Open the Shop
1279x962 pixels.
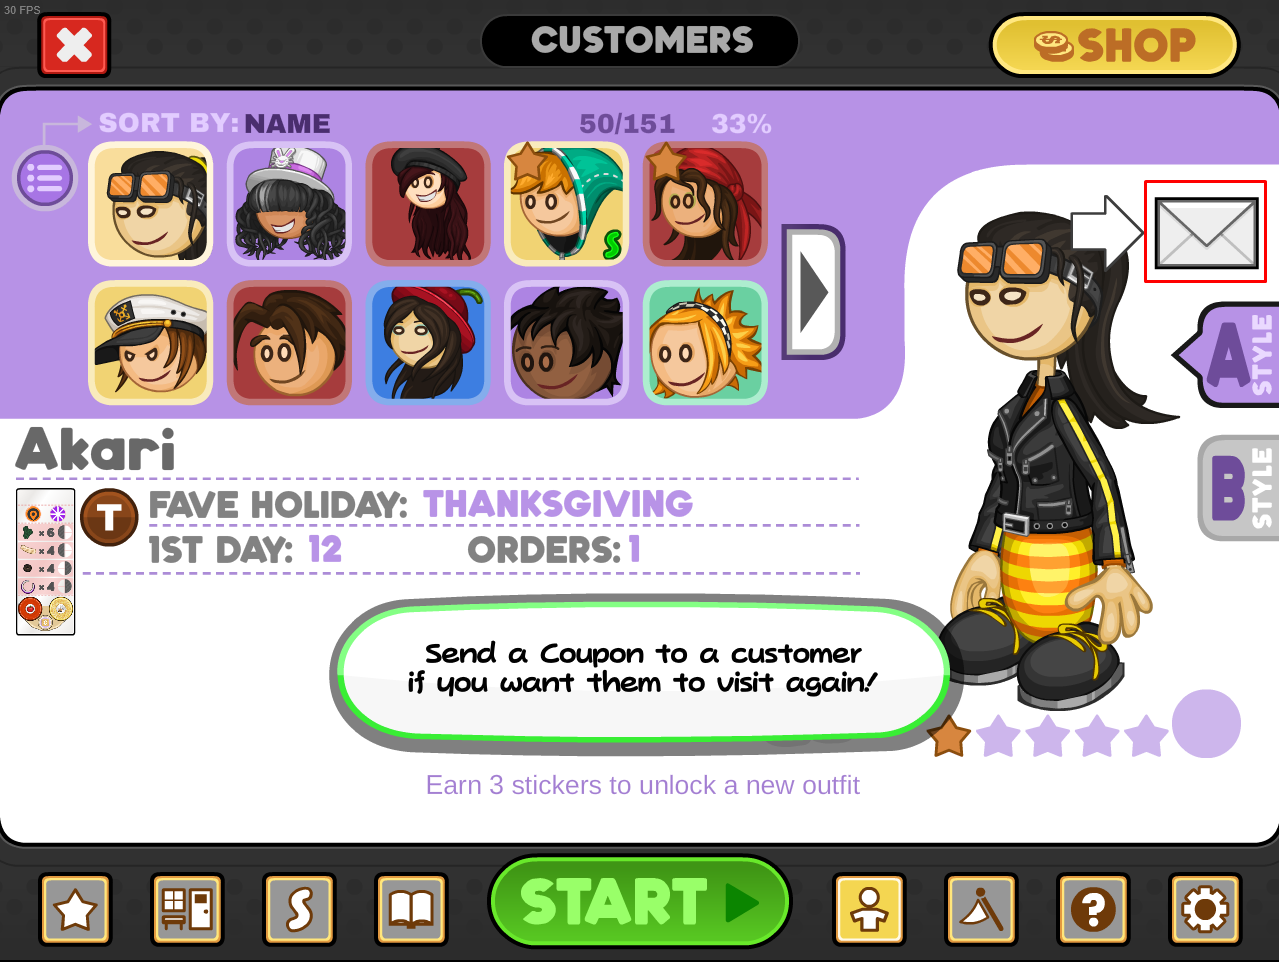pos(1114,45)
